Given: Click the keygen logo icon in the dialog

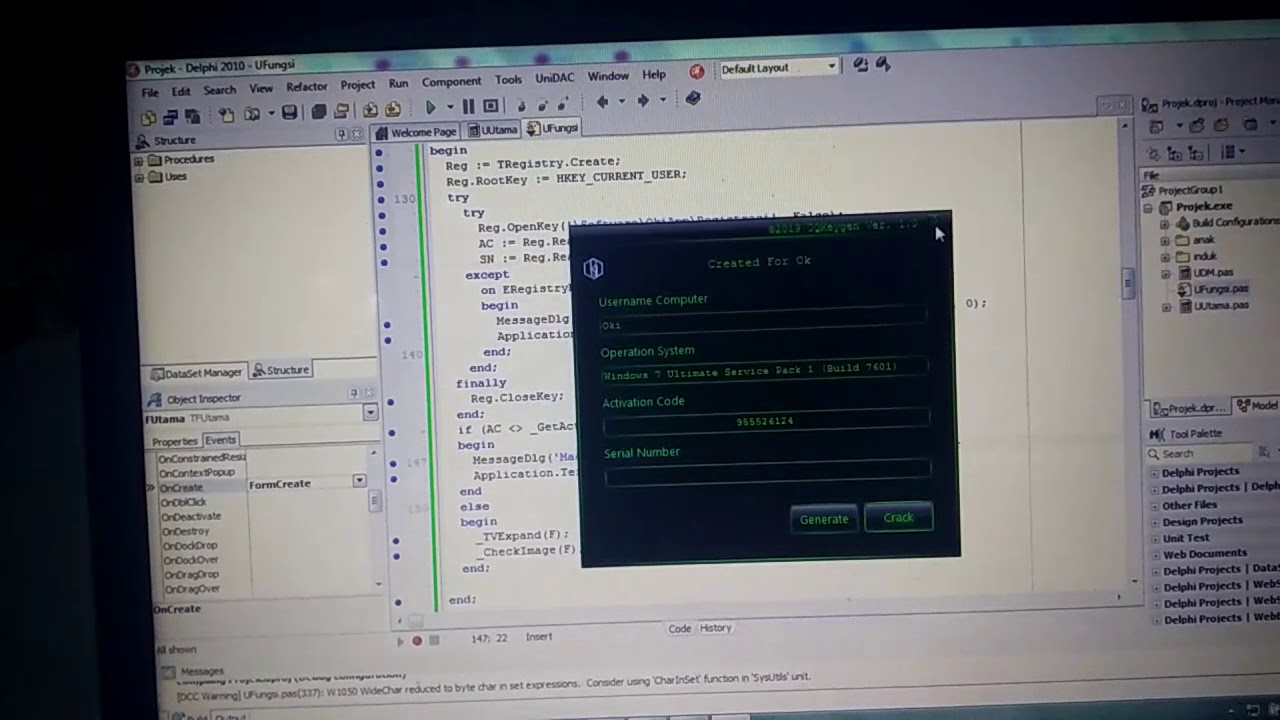Looking at the screenshot, I should pos(593,268).
